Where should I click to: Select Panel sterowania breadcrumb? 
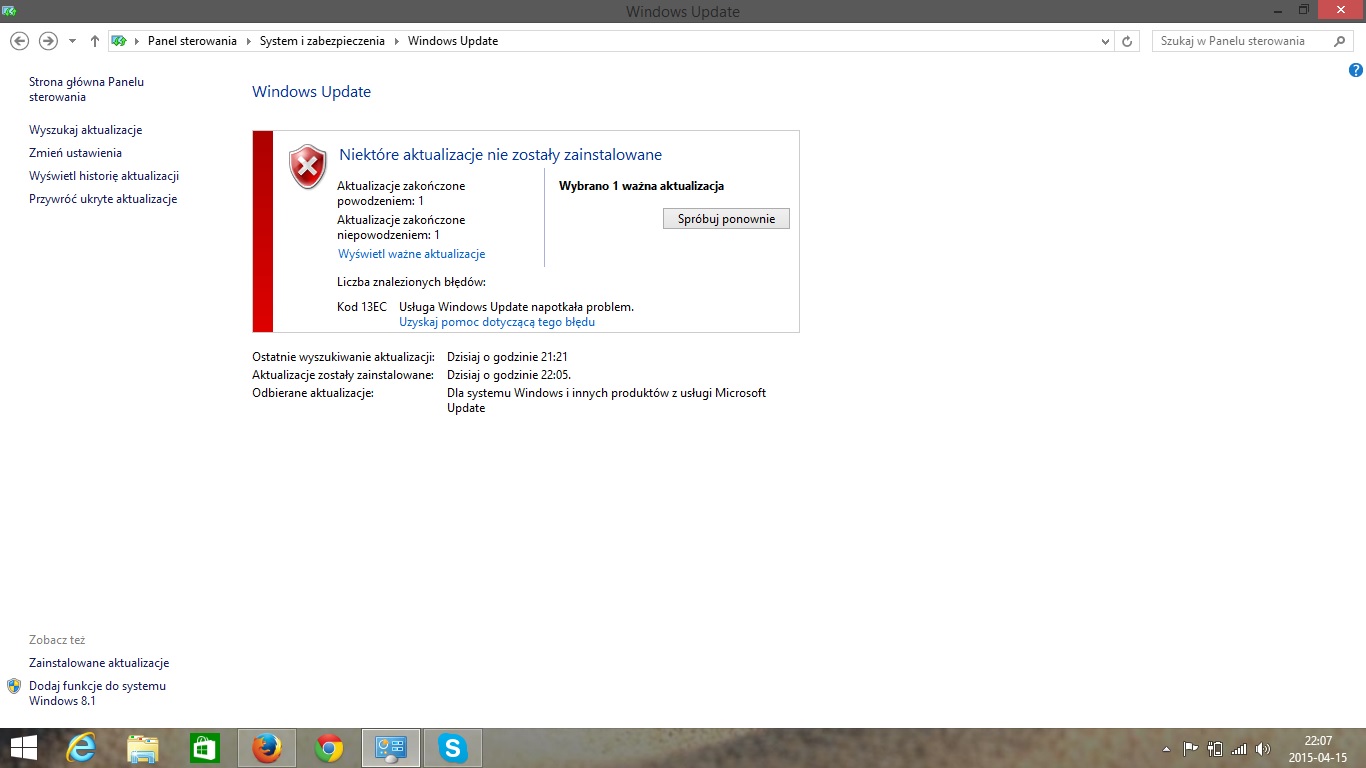tap(192, 41)
